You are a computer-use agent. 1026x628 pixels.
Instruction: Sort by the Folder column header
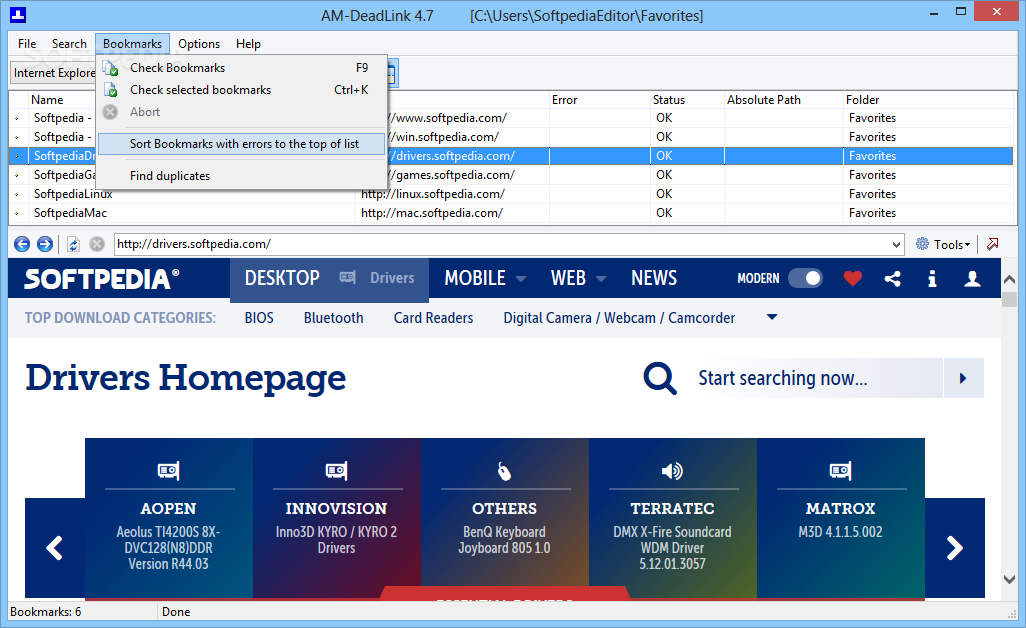click(x=928, y=100)
